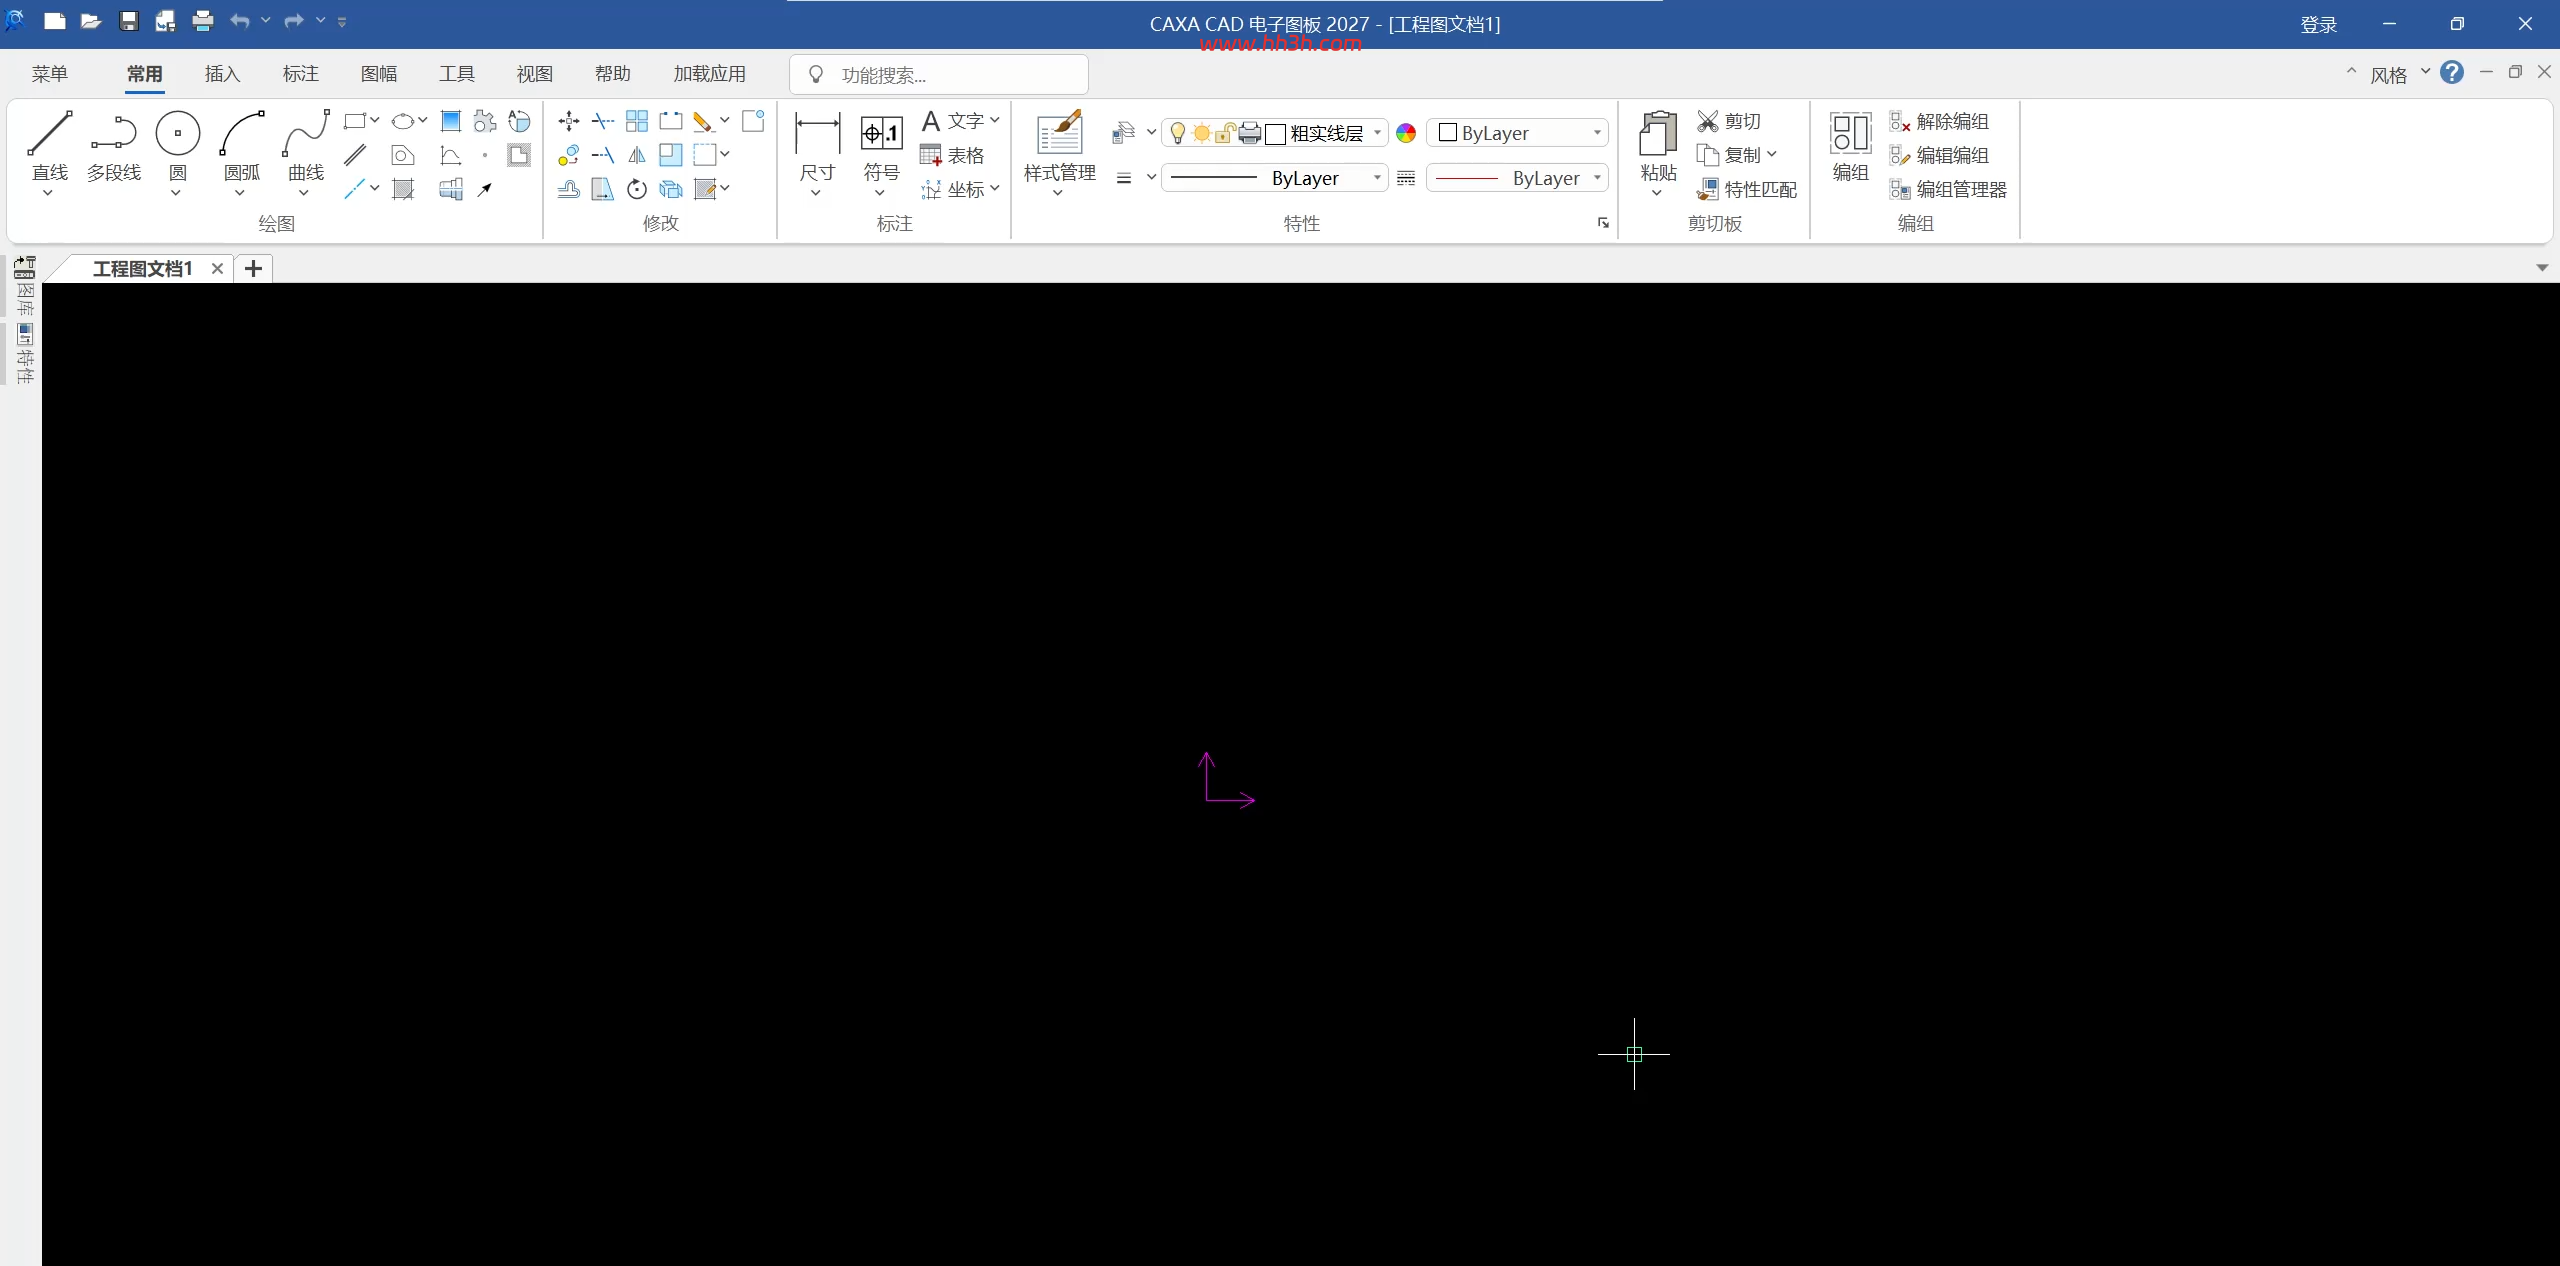Click the print icon in title bar

click(x=203, y=21)
